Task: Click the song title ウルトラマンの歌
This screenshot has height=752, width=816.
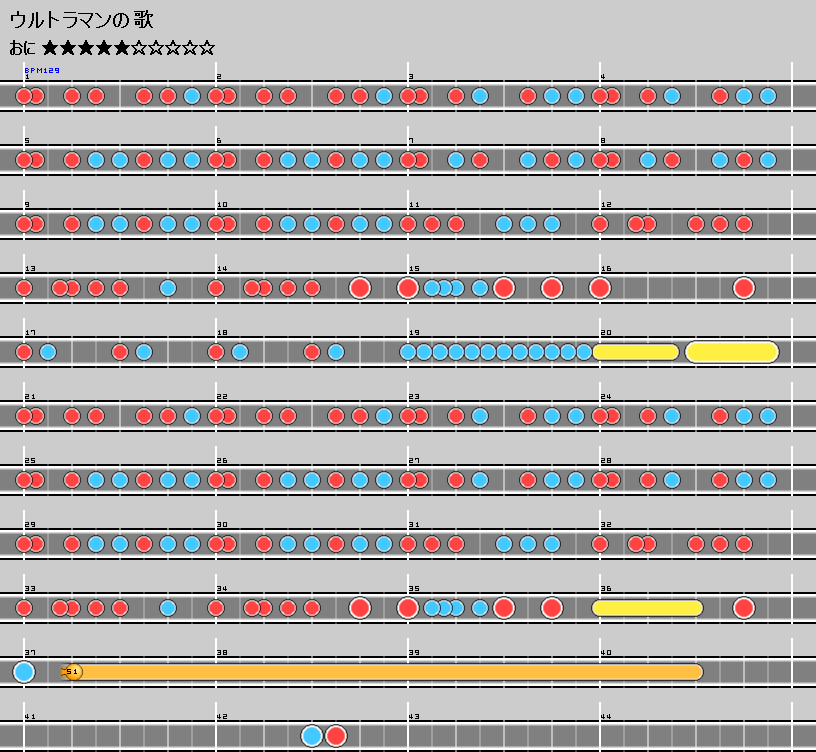Action: (82, 20)
